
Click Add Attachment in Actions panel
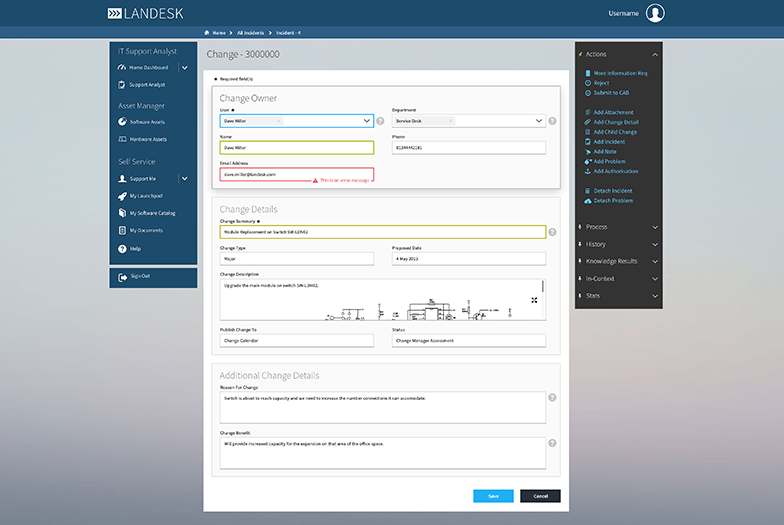point(614,112)
